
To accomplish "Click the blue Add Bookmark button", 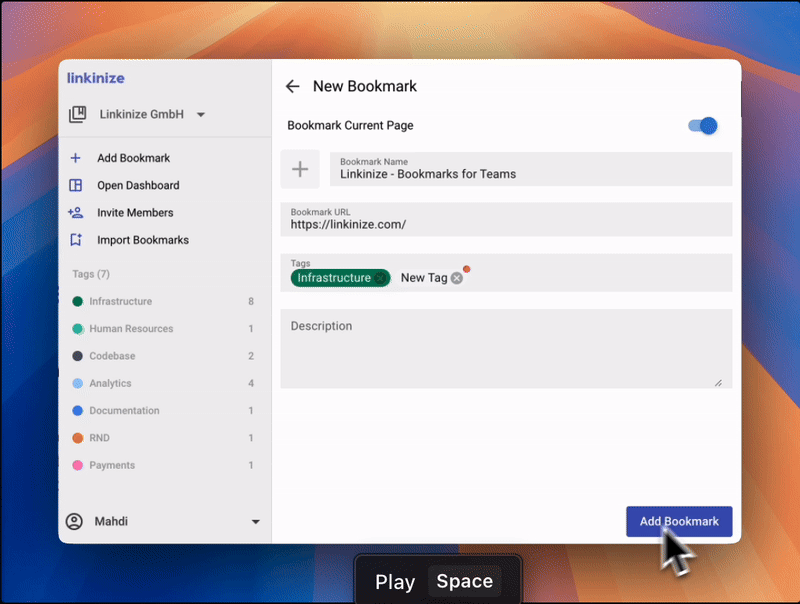I will coord(679,521).
